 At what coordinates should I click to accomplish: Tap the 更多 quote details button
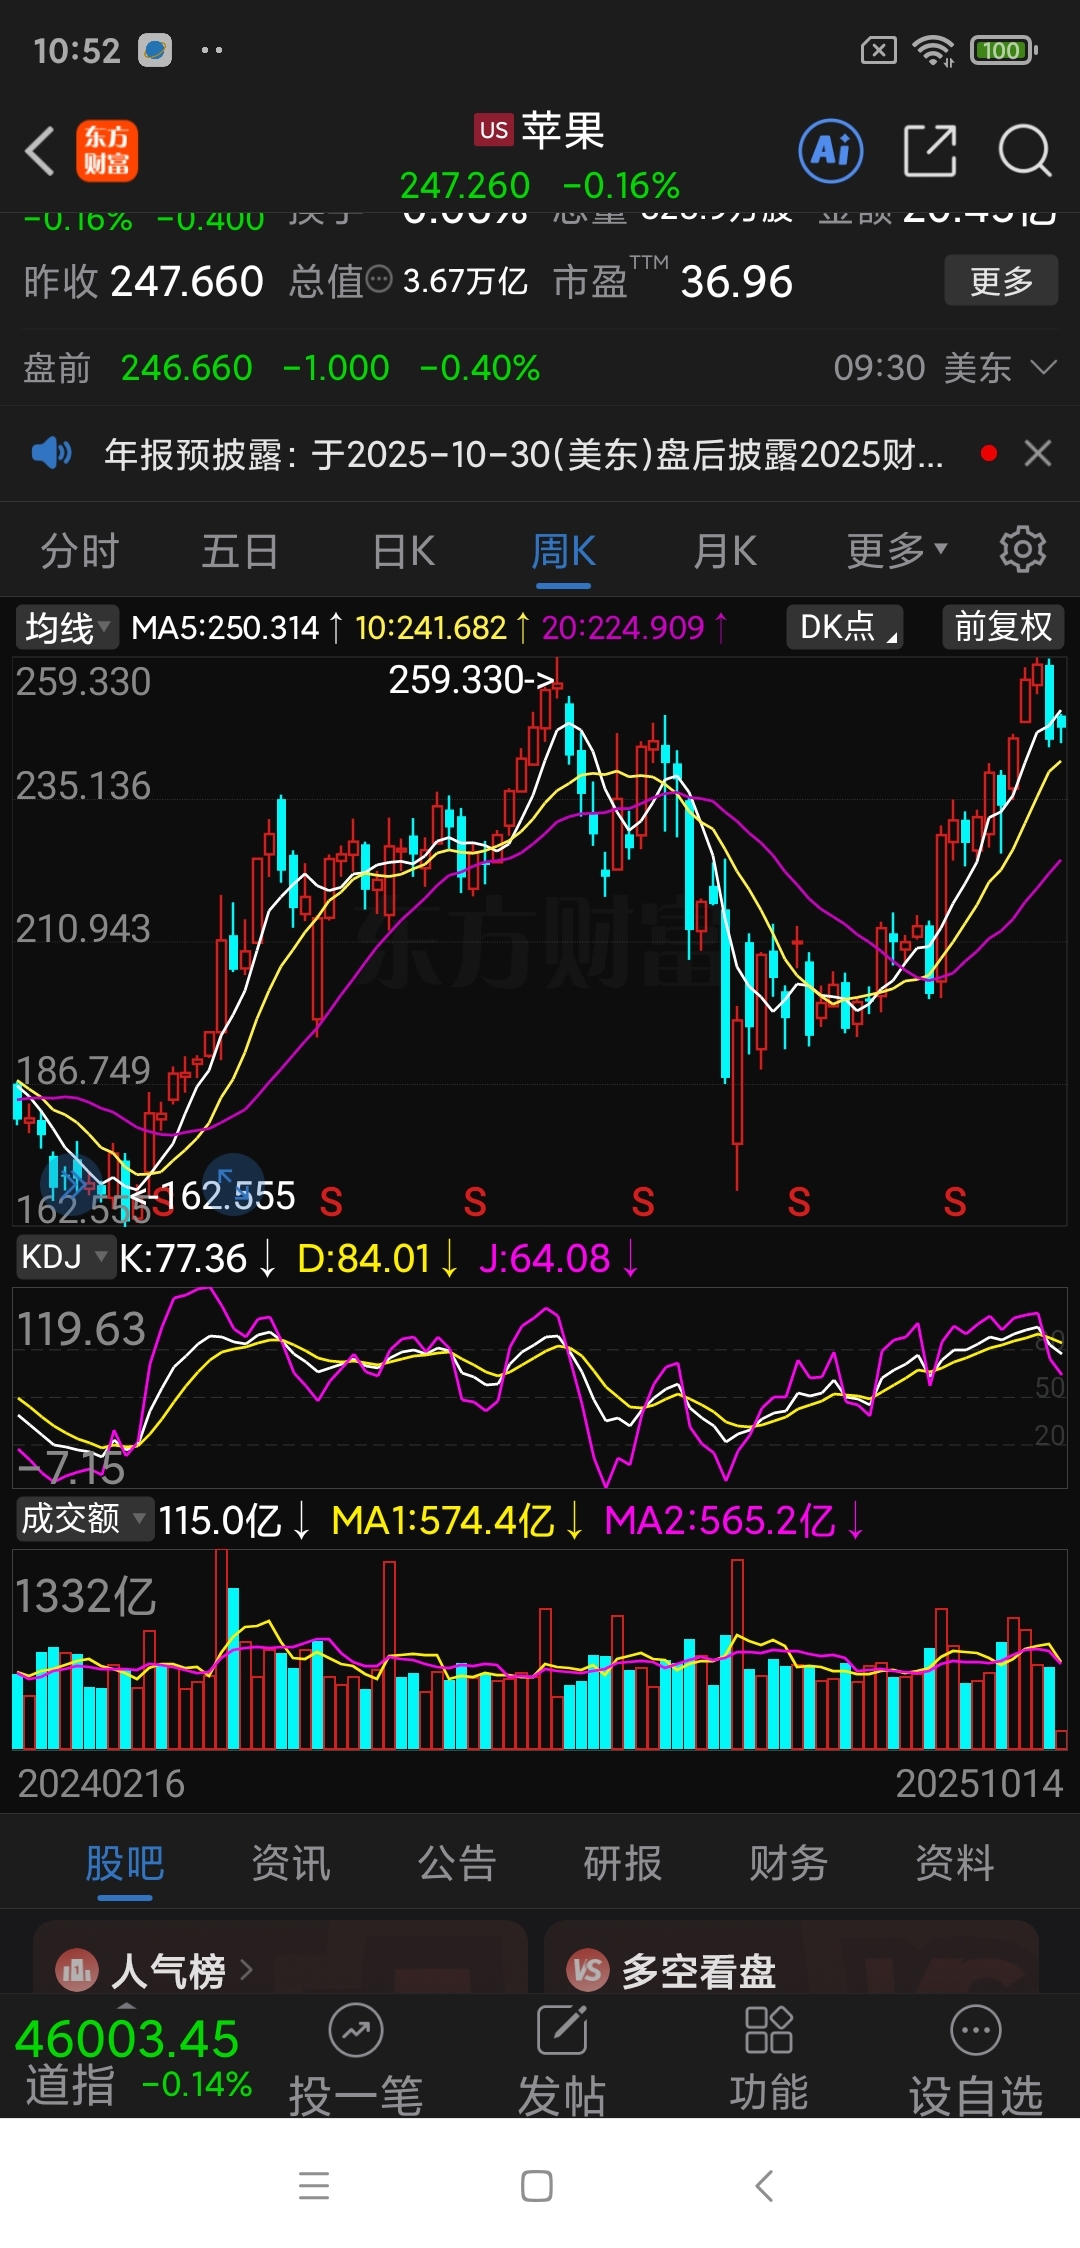[1001, 280]
